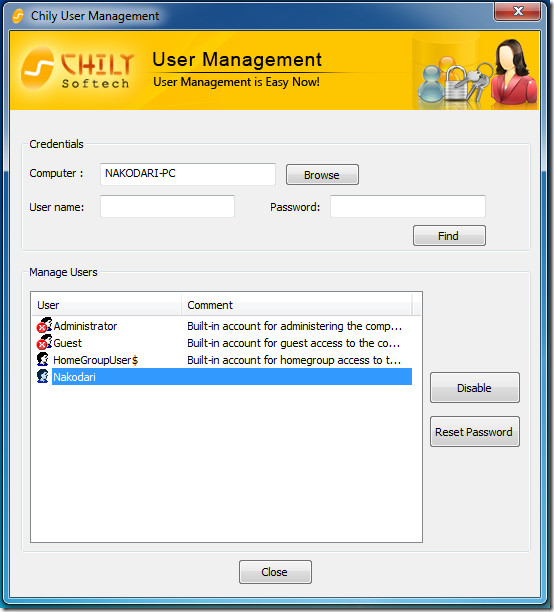Click the woman avatar in banner

[513, 72]
